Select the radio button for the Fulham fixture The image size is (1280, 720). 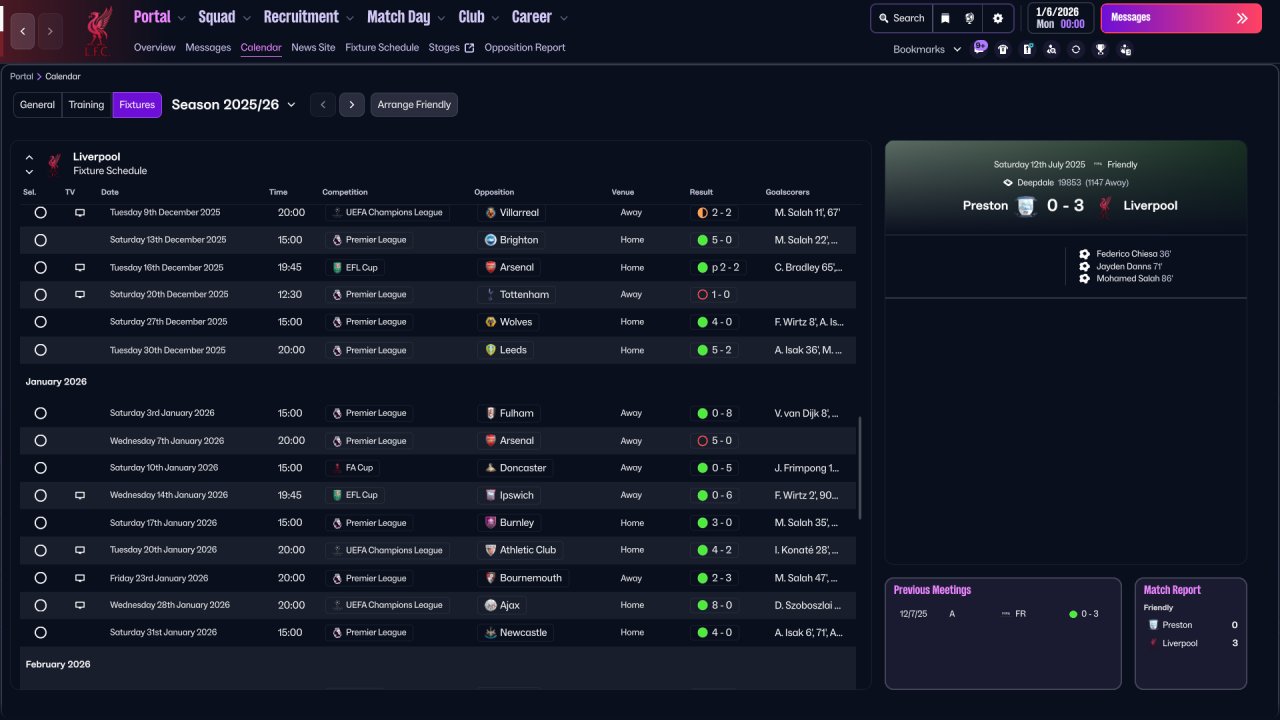tap(40, 413)
